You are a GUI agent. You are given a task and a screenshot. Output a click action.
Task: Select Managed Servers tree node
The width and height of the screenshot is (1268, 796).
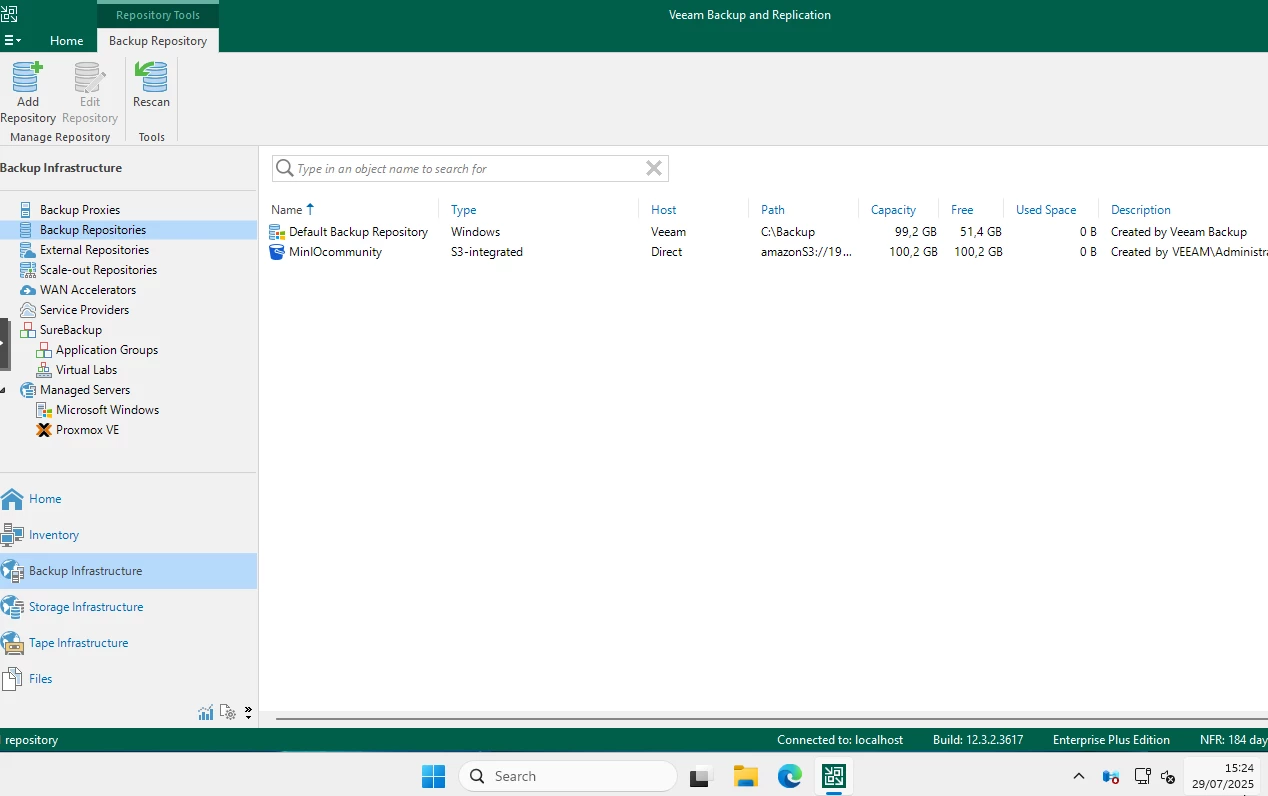point(85,390)
